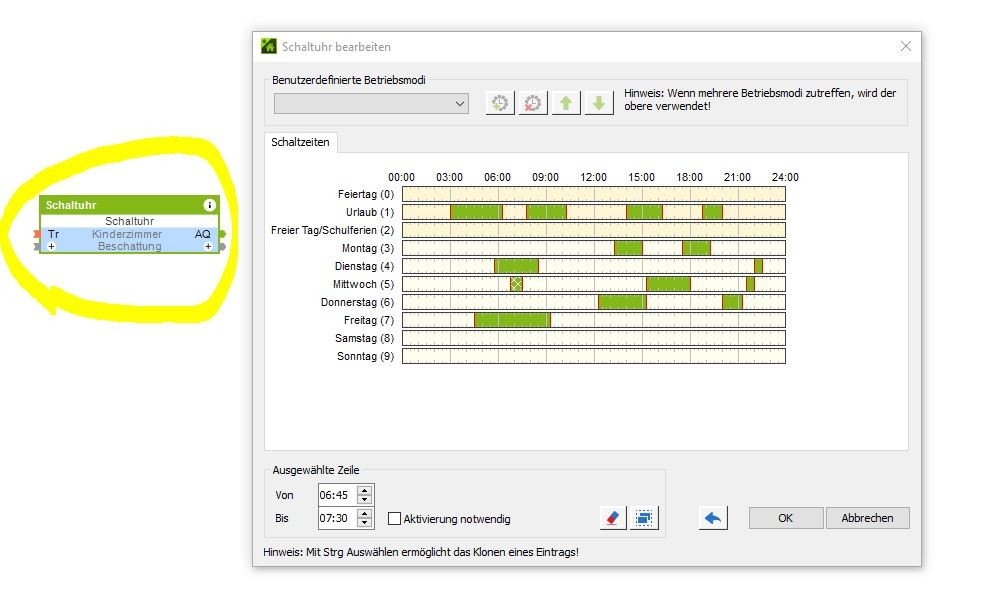Select the Dienstag late evening block
991x592 pixels.
coord(758,266)
